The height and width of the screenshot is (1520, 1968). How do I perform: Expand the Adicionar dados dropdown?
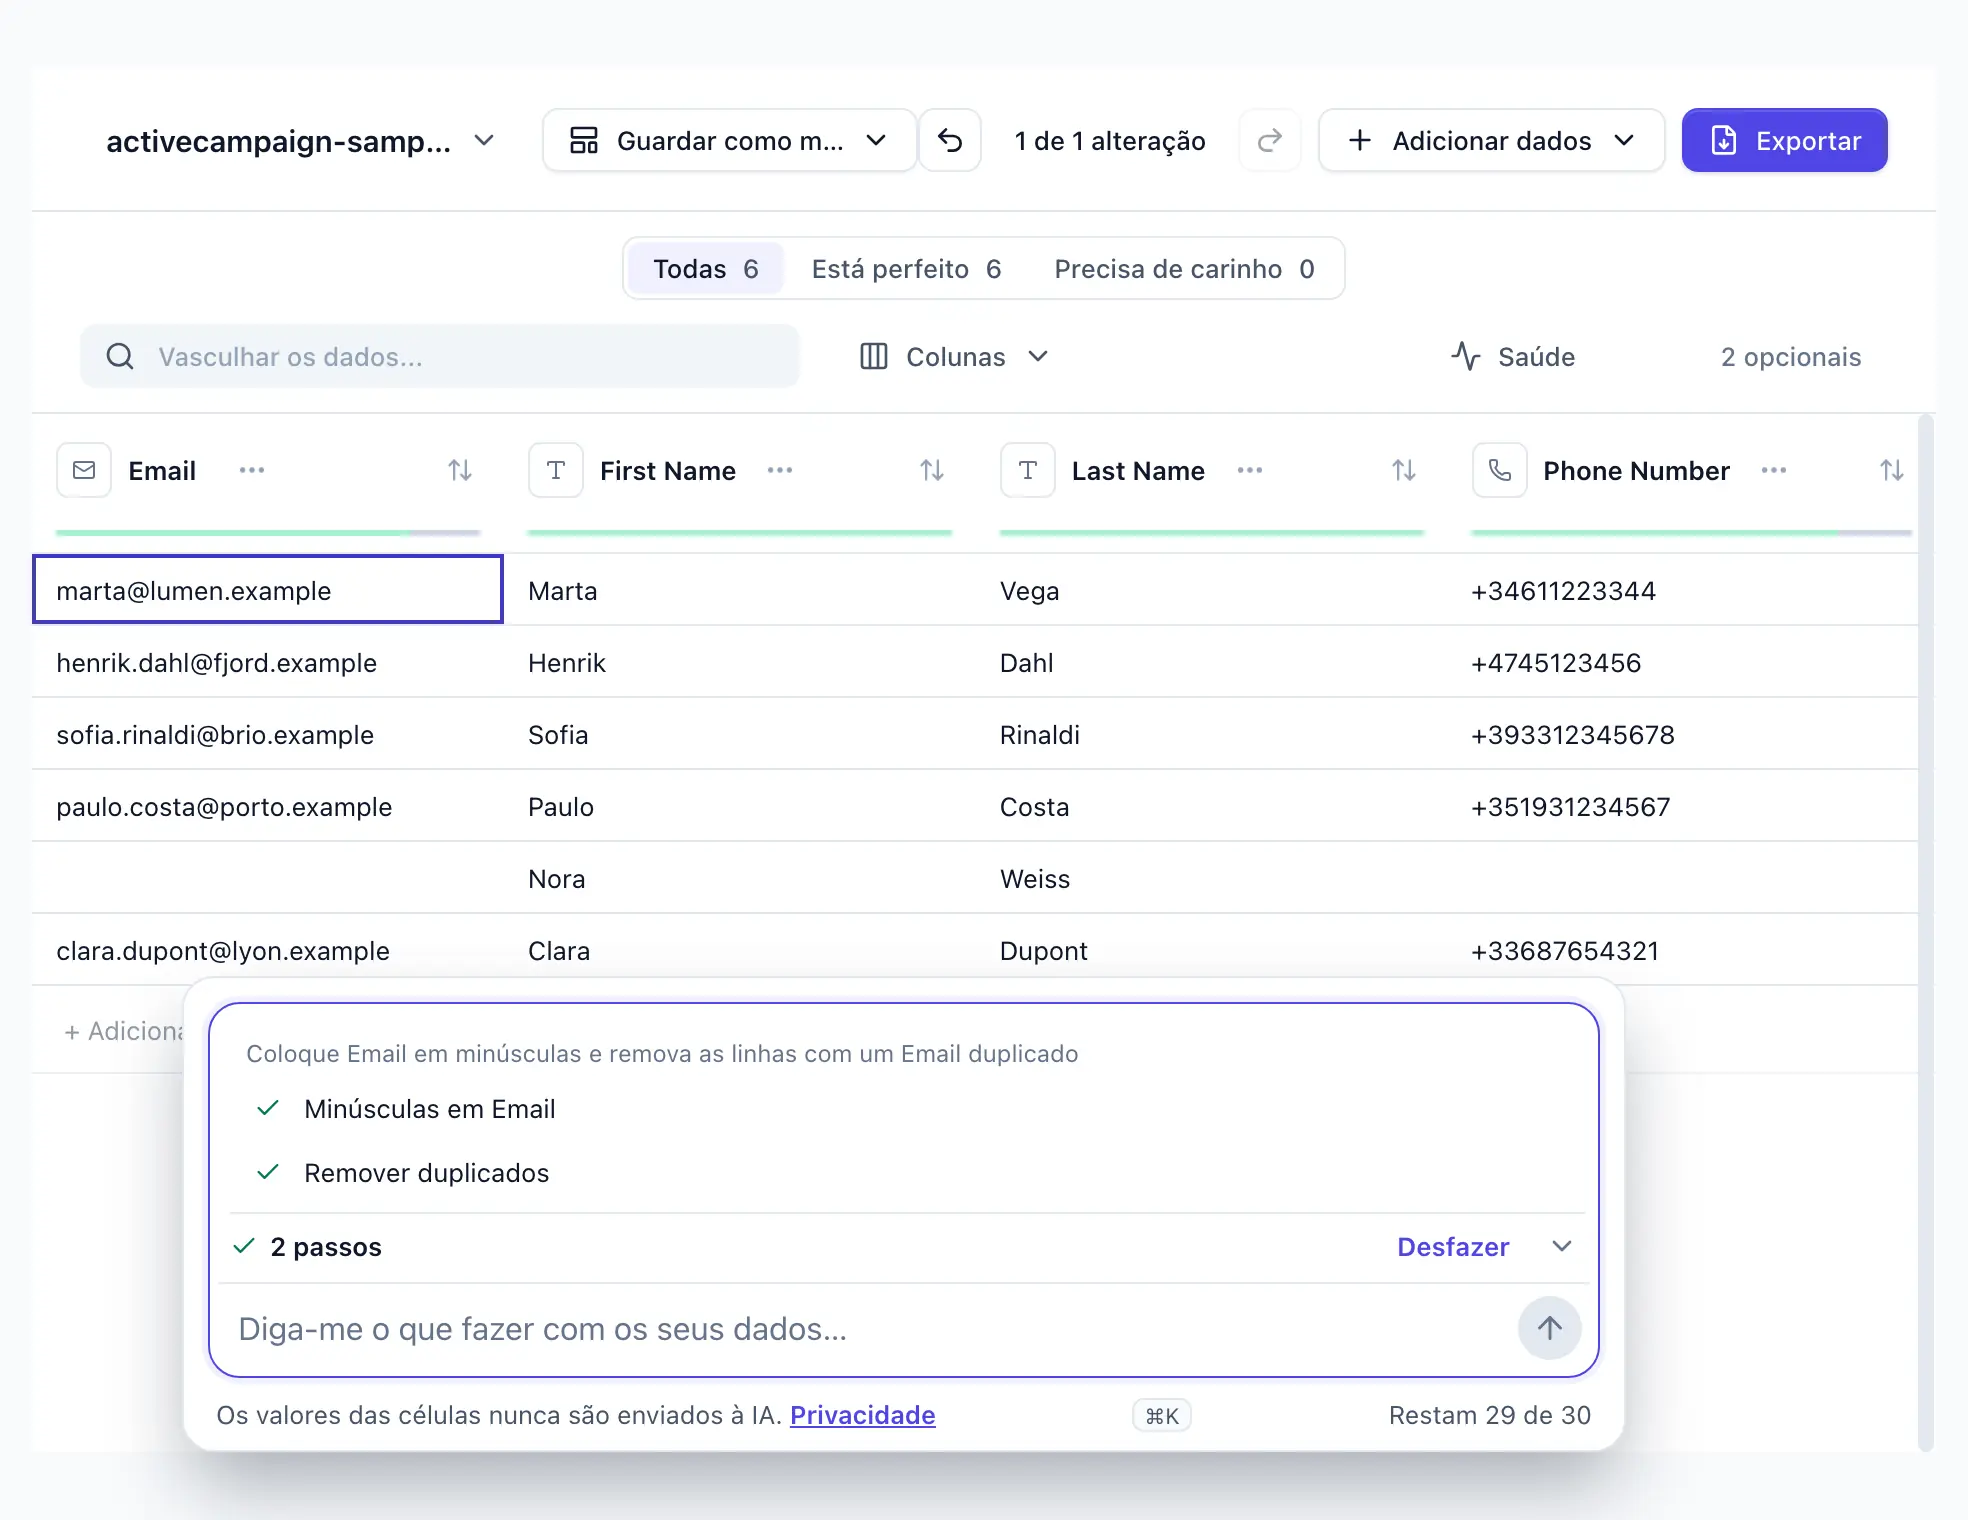[x=1492, y=141]
